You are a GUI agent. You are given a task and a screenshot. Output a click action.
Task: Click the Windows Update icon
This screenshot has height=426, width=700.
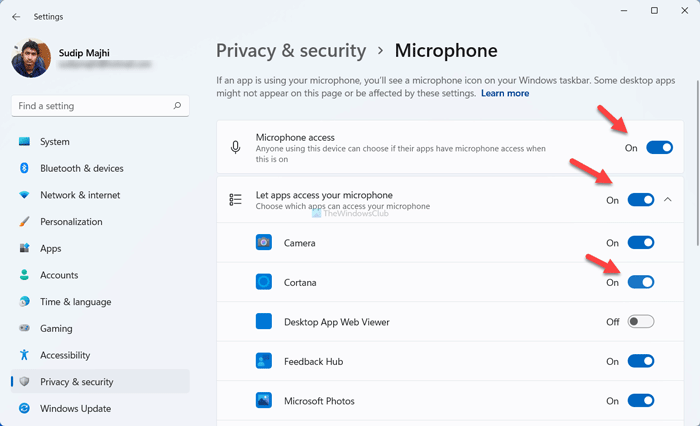25,408
